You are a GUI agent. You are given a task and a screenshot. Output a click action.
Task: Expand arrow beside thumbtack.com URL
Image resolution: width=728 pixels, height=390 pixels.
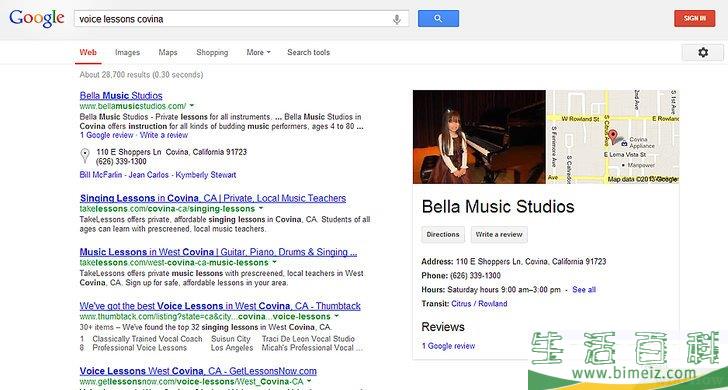tap(336, 316)
